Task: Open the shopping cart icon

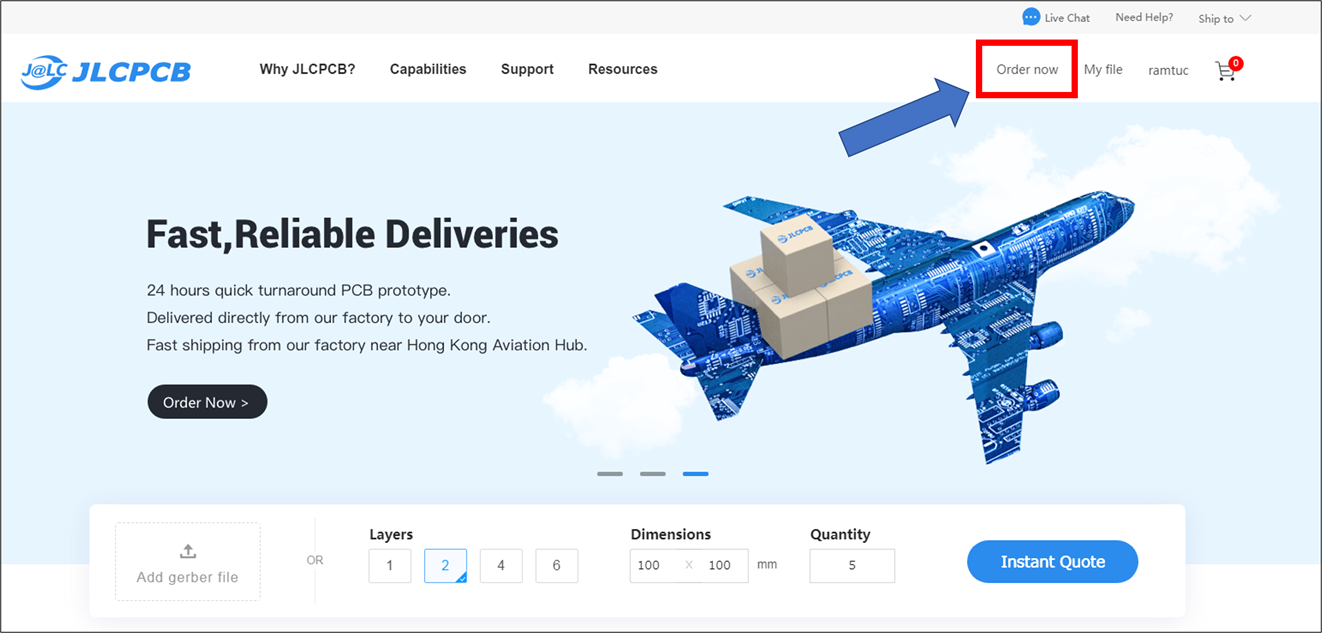Action: pyautogui.click(x=1226, y=70)
